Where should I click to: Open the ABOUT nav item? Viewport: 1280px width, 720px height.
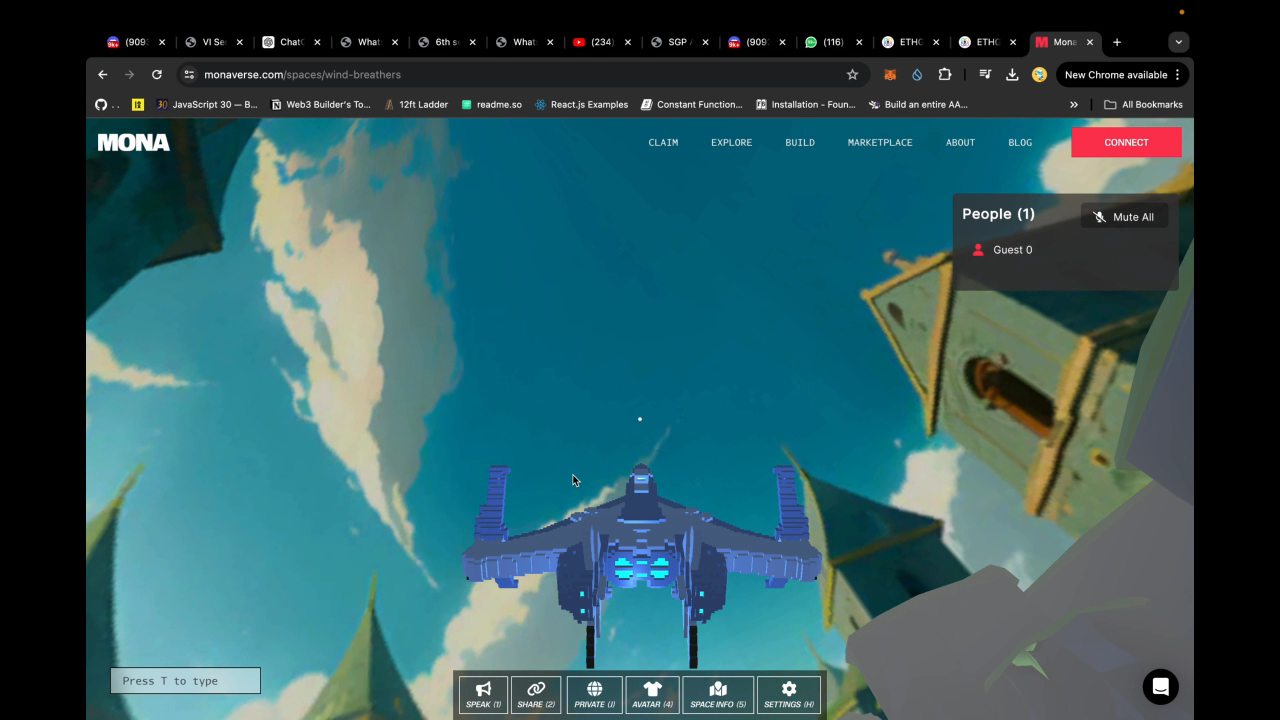(960, 142)
